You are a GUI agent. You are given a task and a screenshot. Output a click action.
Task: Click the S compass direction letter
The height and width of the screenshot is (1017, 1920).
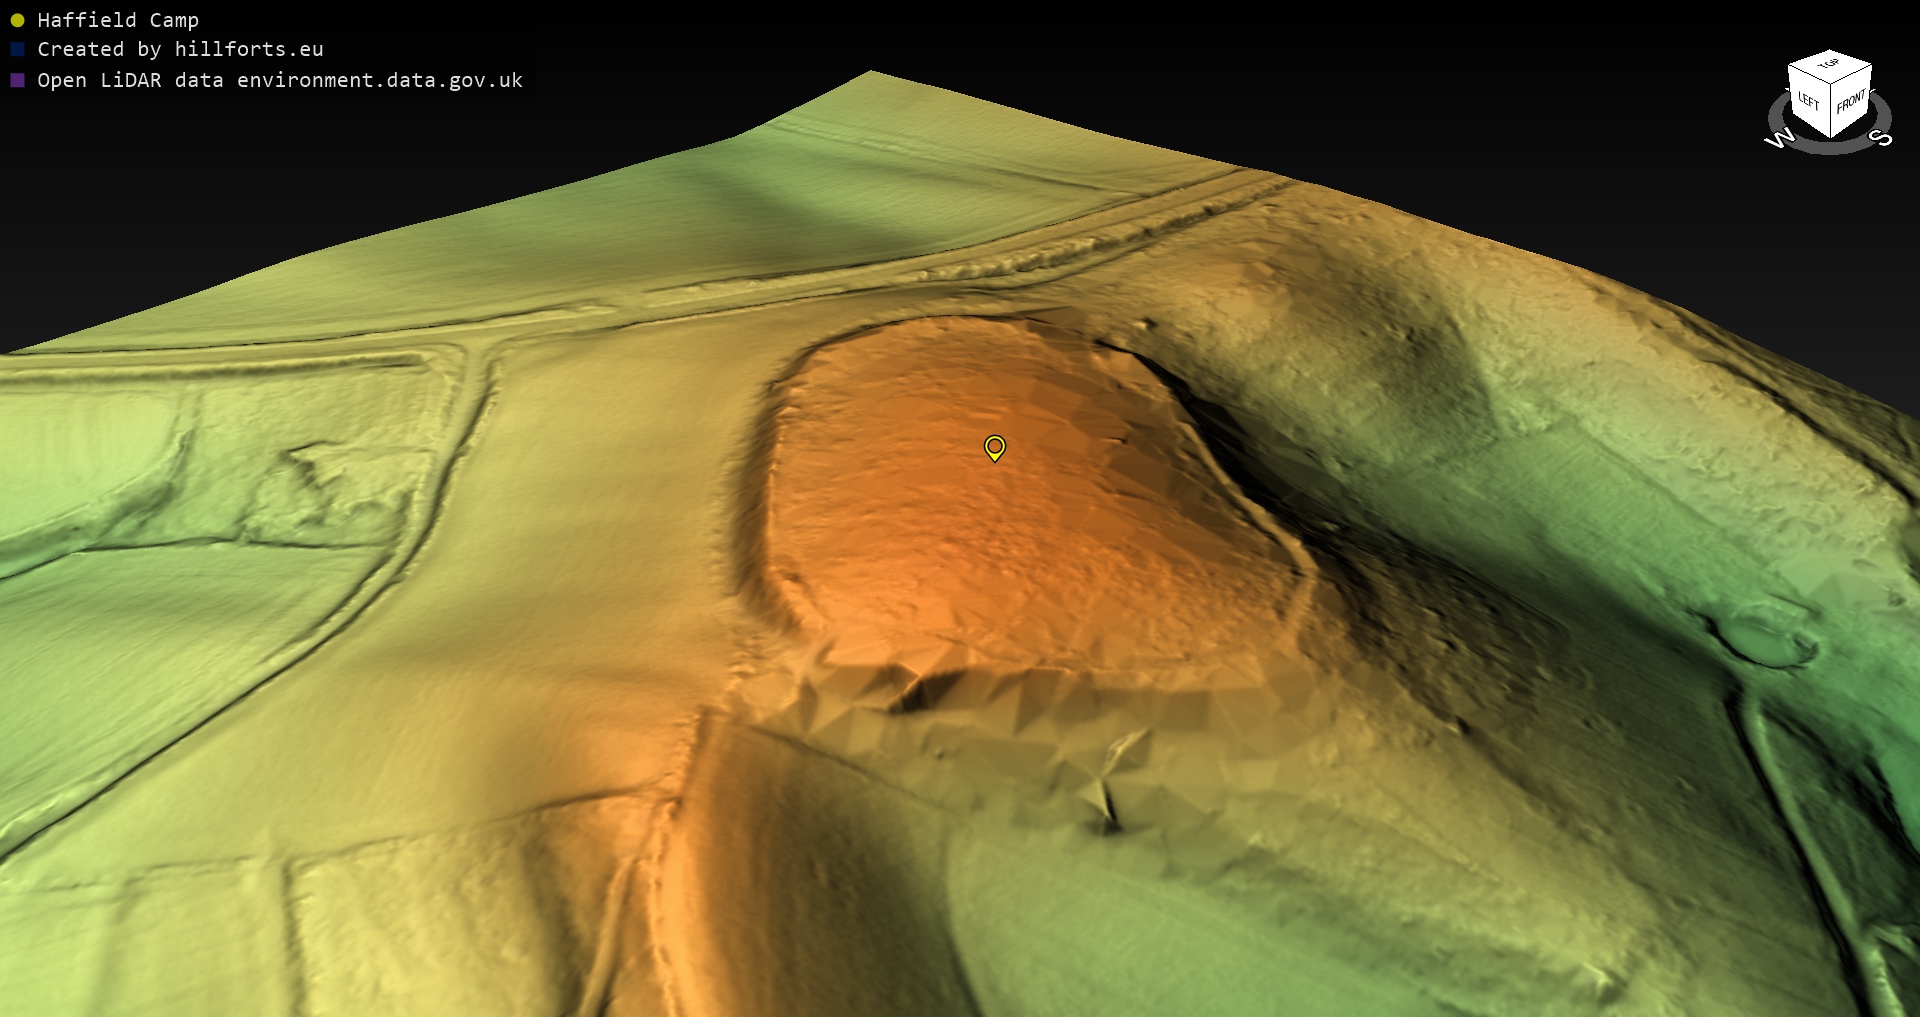1881,138
